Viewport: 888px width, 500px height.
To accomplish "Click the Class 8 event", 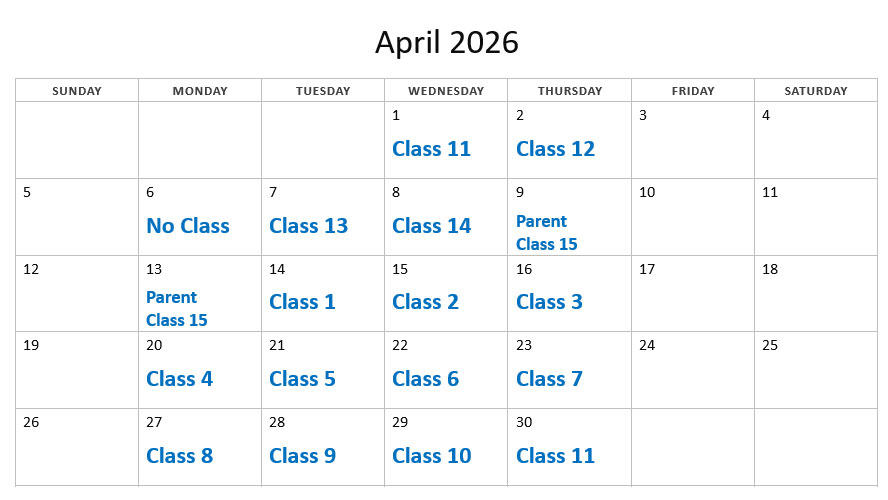I will click(179, 456).
